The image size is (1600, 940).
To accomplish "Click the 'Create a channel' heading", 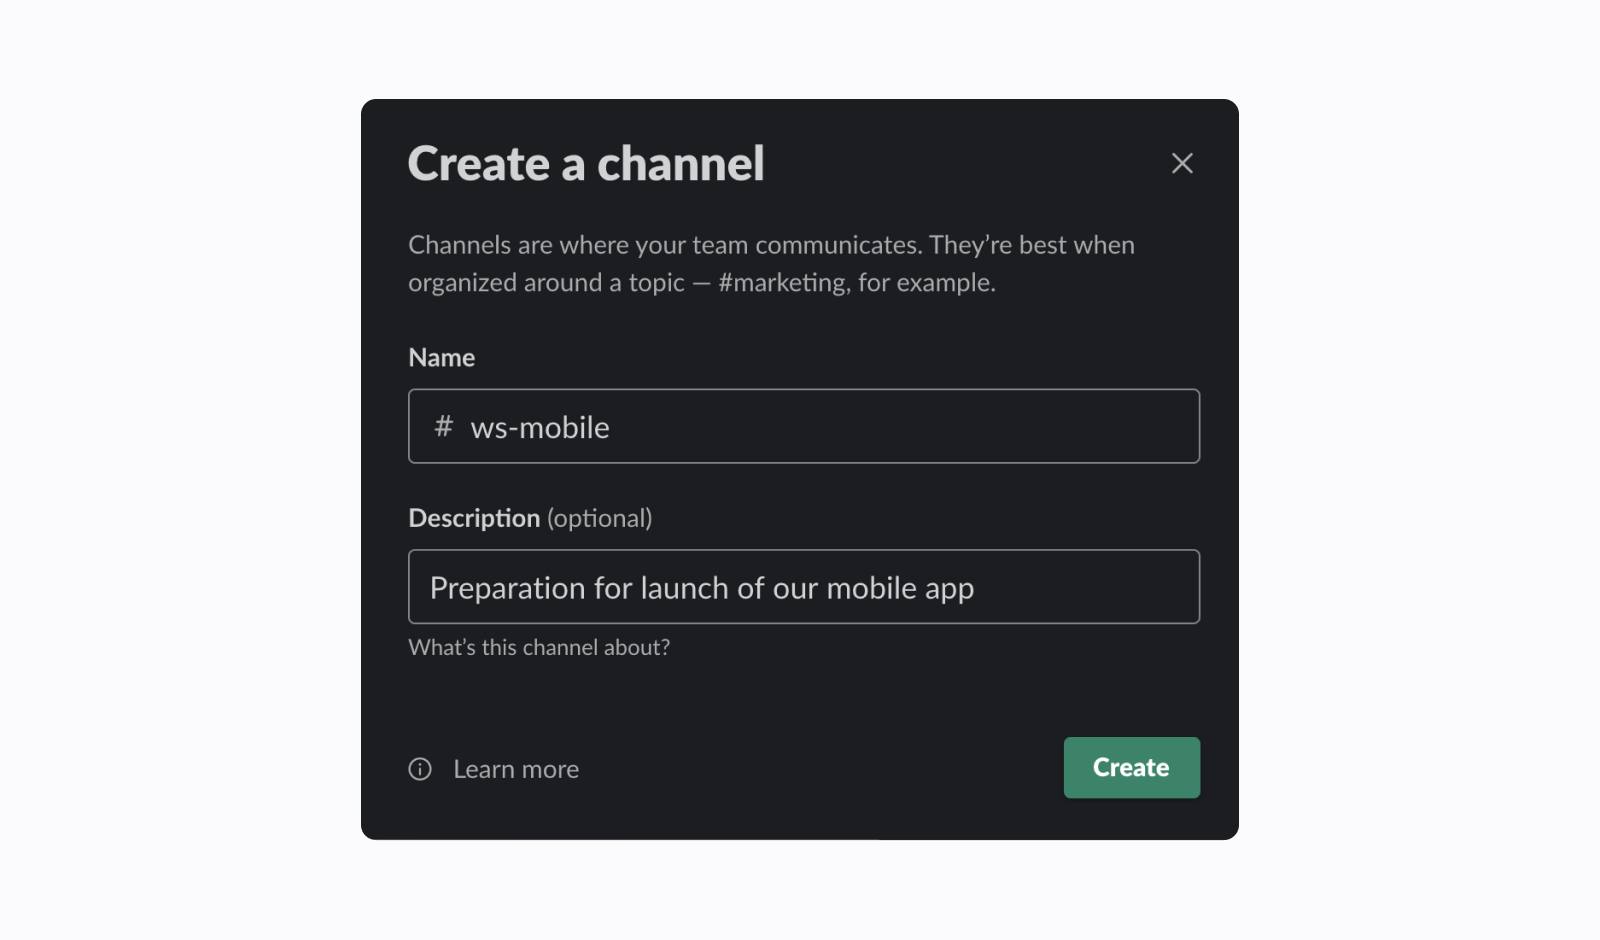I will 586,164.
